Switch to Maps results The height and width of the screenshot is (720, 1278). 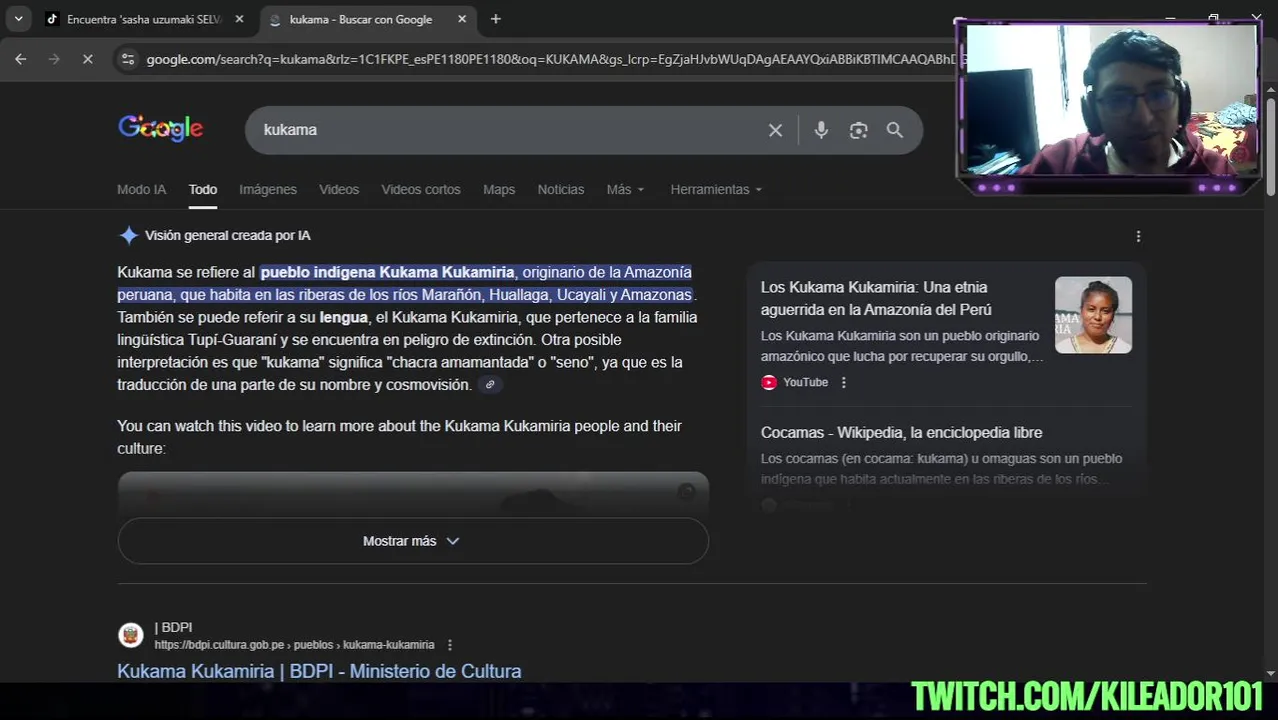[x=499, y=189]
